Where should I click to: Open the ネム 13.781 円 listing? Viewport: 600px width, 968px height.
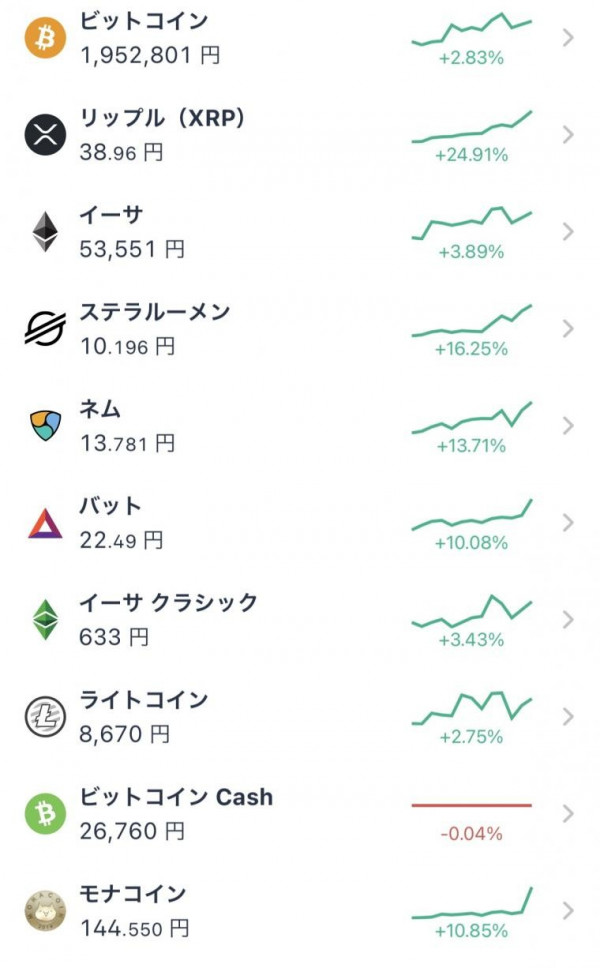tap(300, 425)
